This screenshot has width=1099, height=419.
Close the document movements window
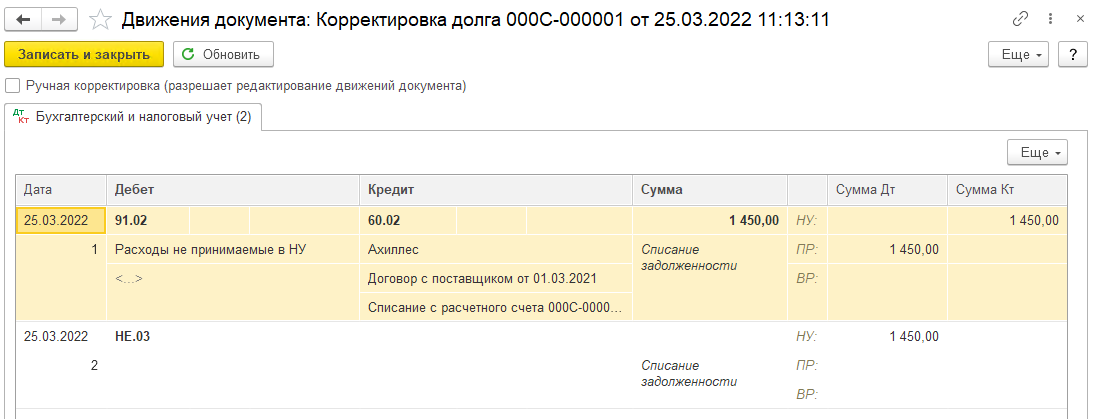(x=1079, y=20)
